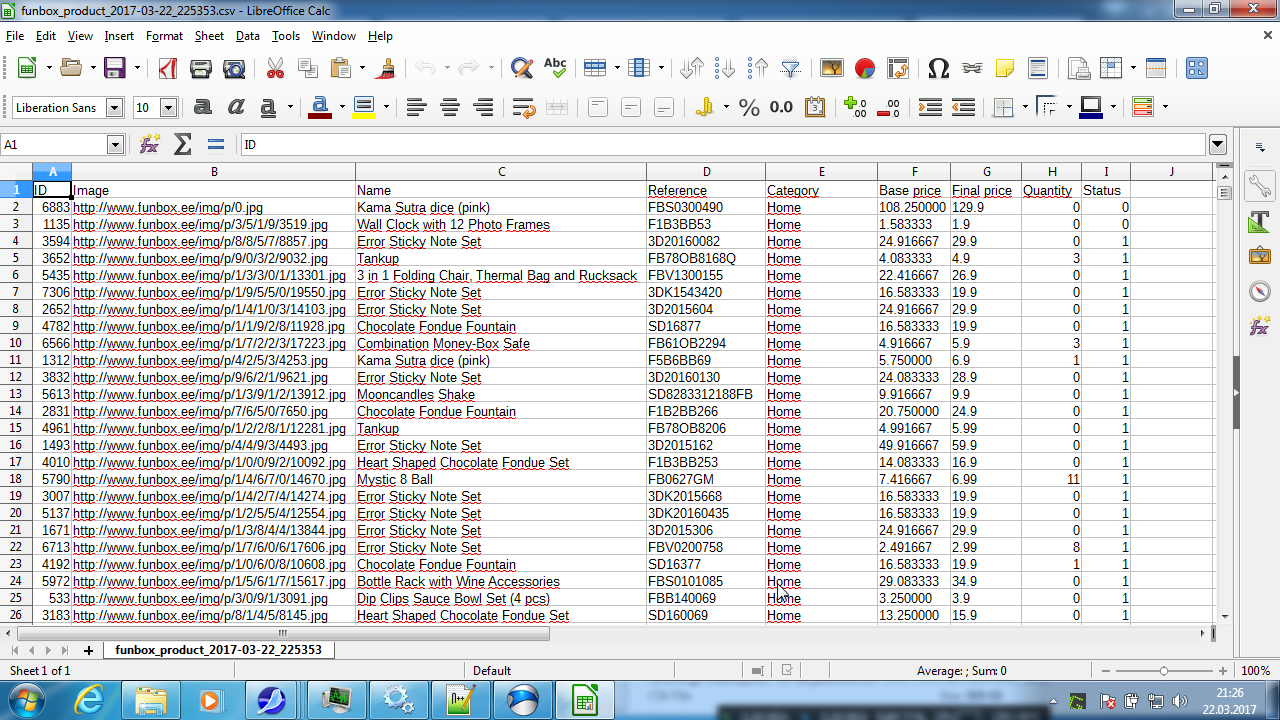Image resolution: width=1280 pixels, height=720 pixels.
Task: Export directly as PDF
Action: click(x=167, y=68)
